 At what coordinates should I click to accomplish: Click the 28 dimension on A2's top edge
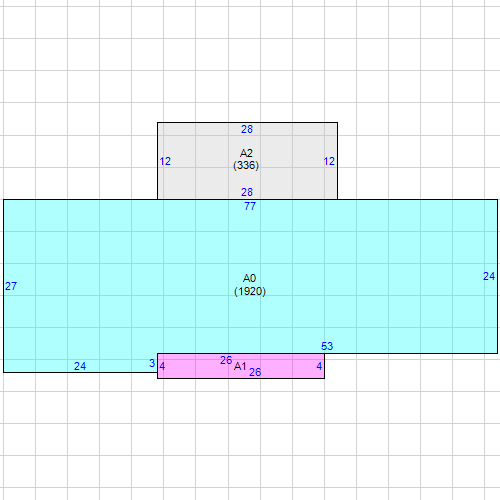[247, 129]
